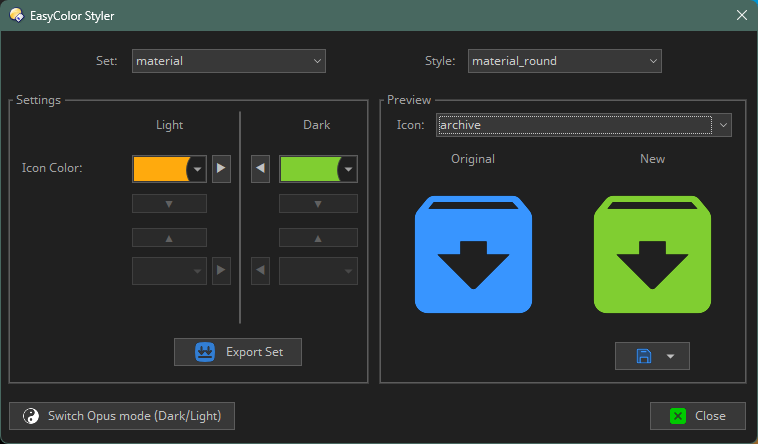Click the Close button
The height and width of the screenshot is (444, 758).
(698, 416)
